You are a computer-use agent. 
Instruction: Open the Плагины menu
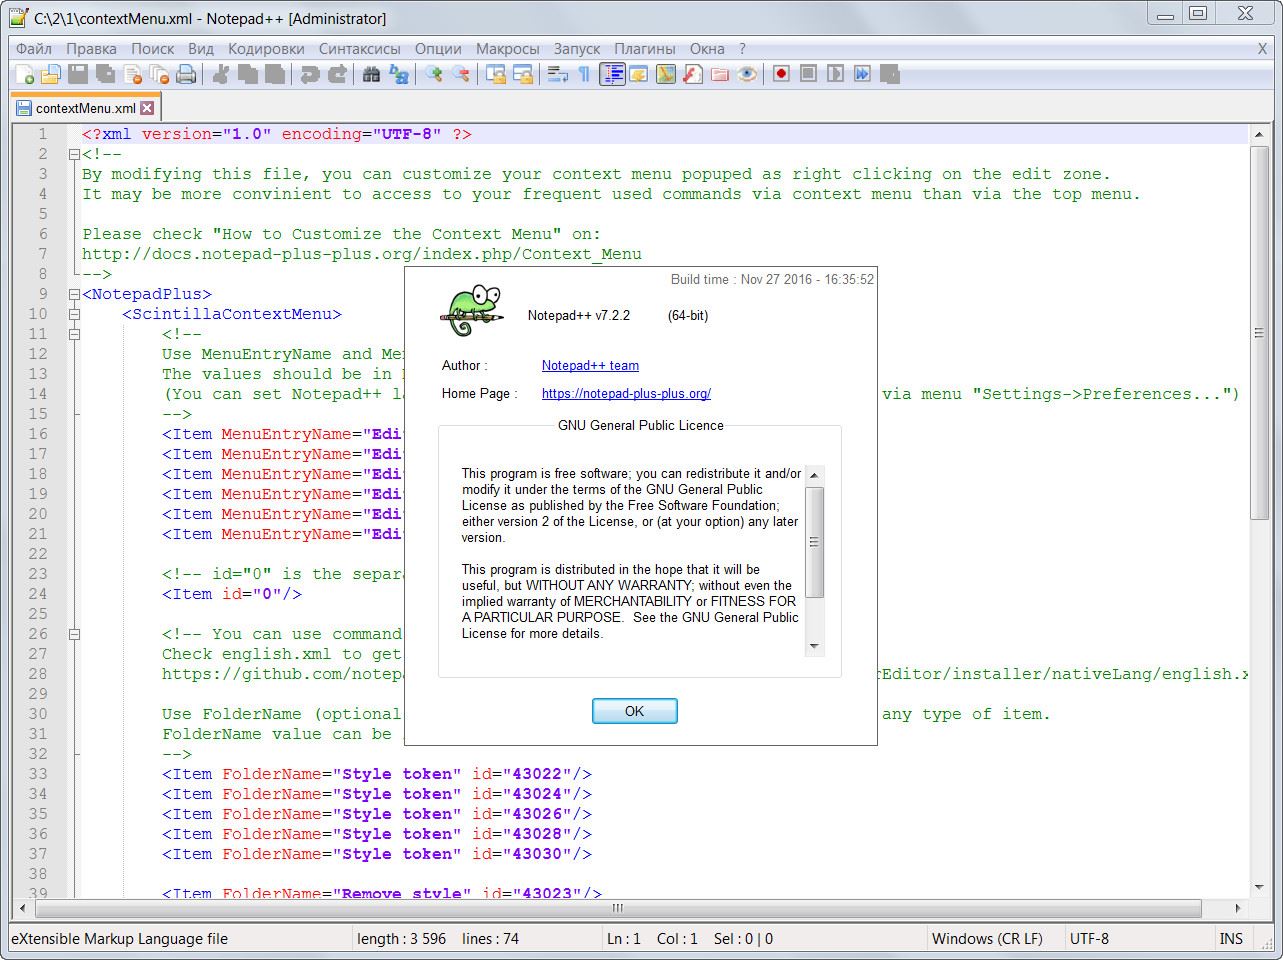tap(644, 48)
